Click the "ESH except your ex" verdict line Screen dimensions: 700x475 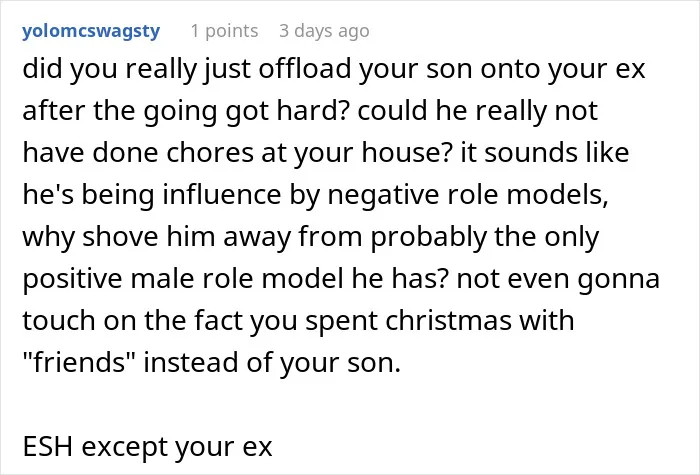coord(147,446)
